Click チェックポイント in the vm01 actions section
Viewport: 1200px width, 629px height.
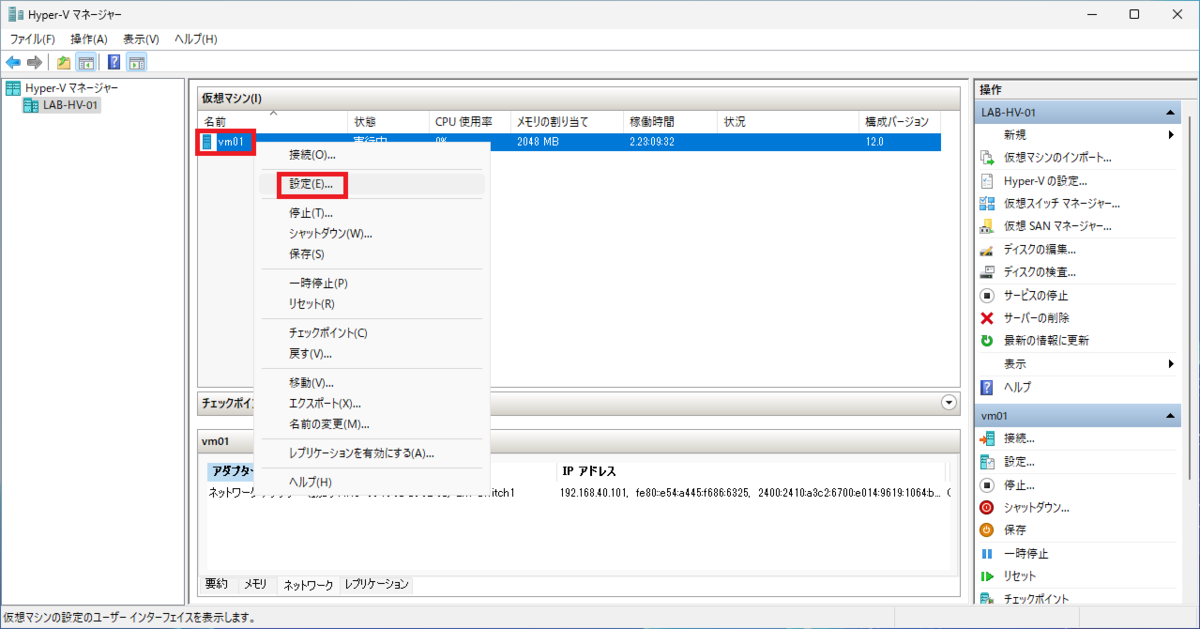click(1036, 599)
